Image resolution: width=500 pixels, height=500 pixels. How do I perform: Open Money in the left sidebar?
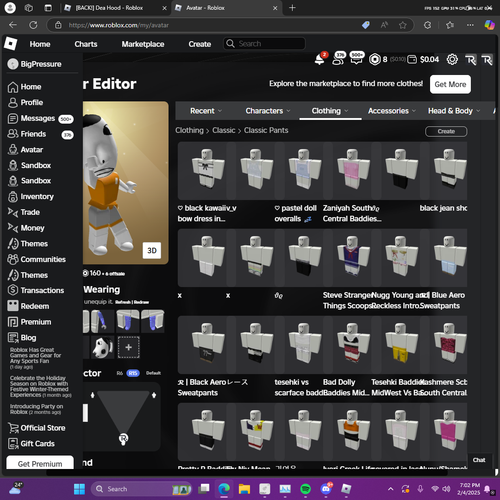26,228
